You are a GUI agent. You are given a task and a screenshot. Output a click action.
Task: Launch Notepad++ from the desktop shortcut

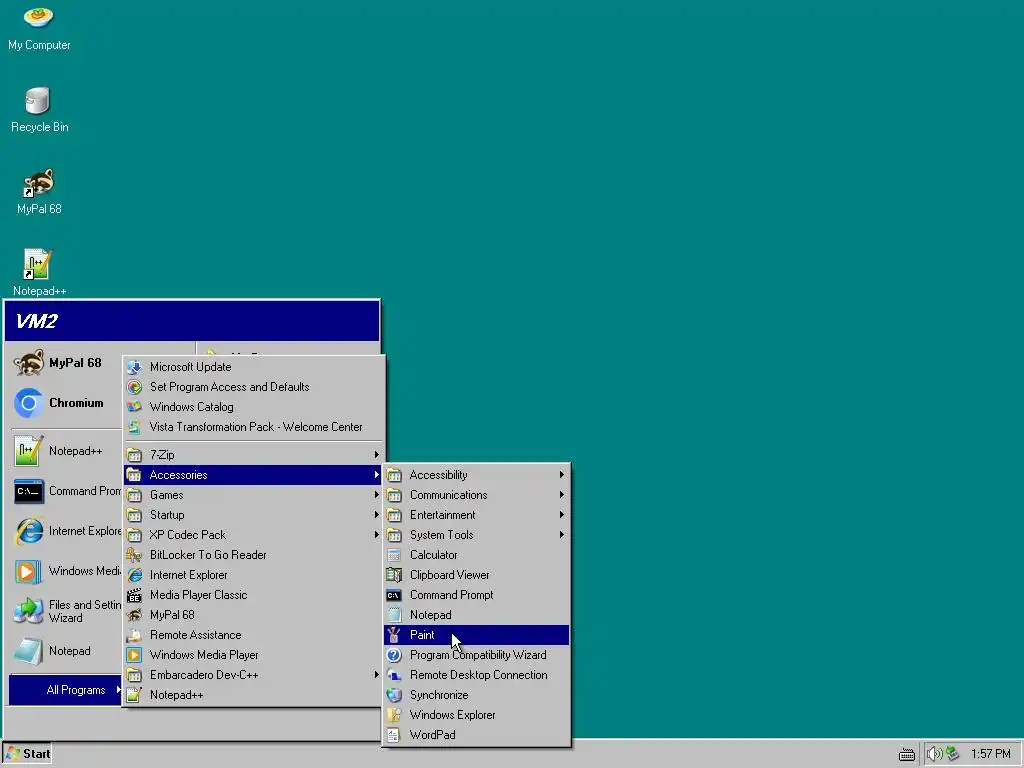[39, 273]
